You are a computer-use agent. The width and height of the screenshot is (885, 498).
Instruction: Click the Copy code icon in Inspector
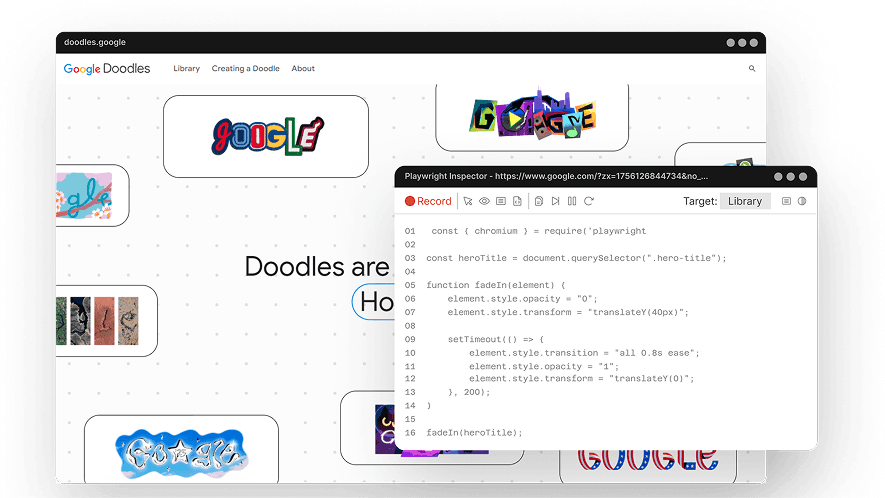[x=539, y=201]
